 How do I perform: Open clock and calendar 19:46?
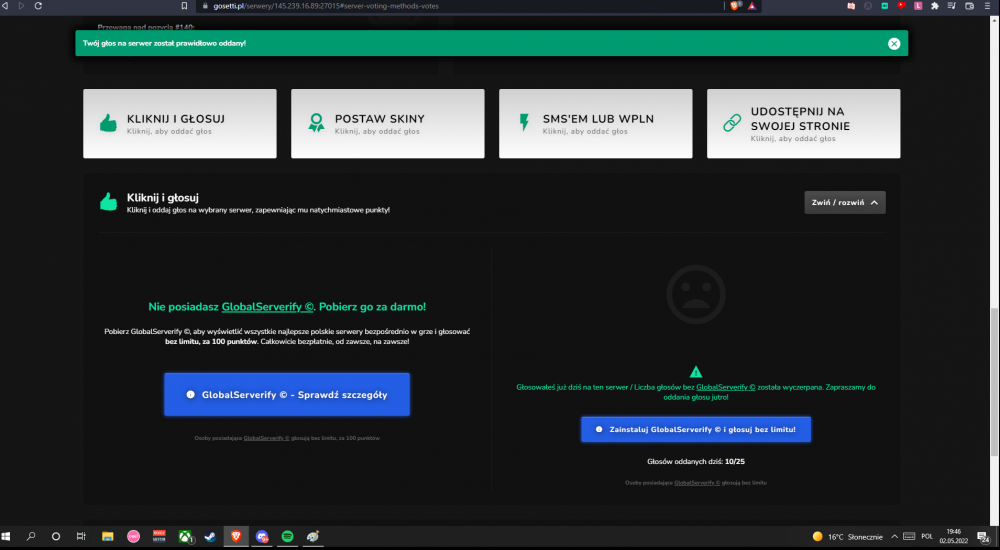click(953, 537)
